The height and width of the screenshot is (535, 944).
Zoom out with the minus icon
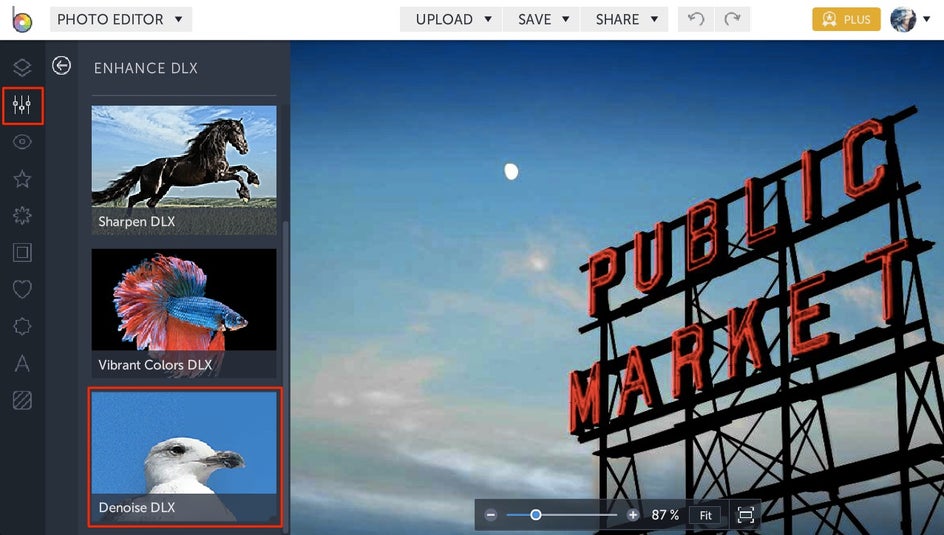pyautogui.click(x=491, y=515)
